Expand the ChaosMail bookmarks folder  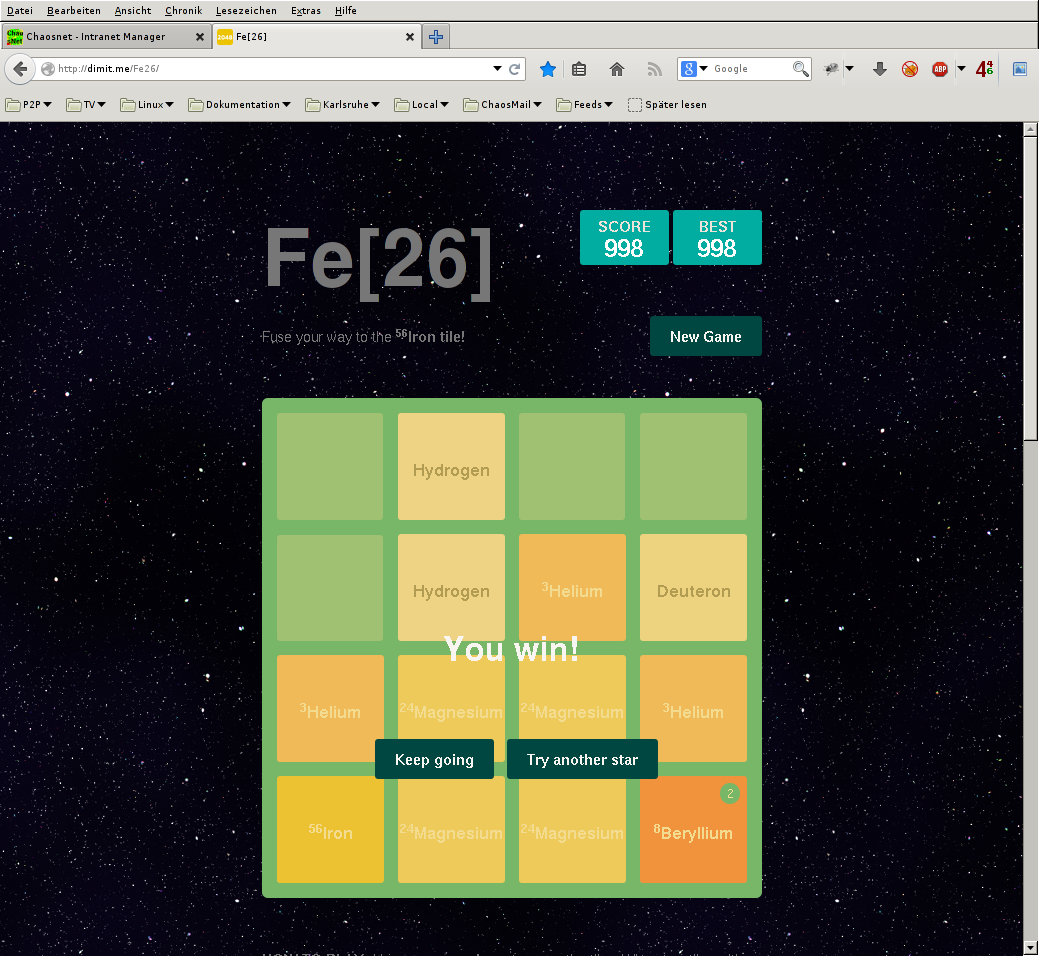504,104
